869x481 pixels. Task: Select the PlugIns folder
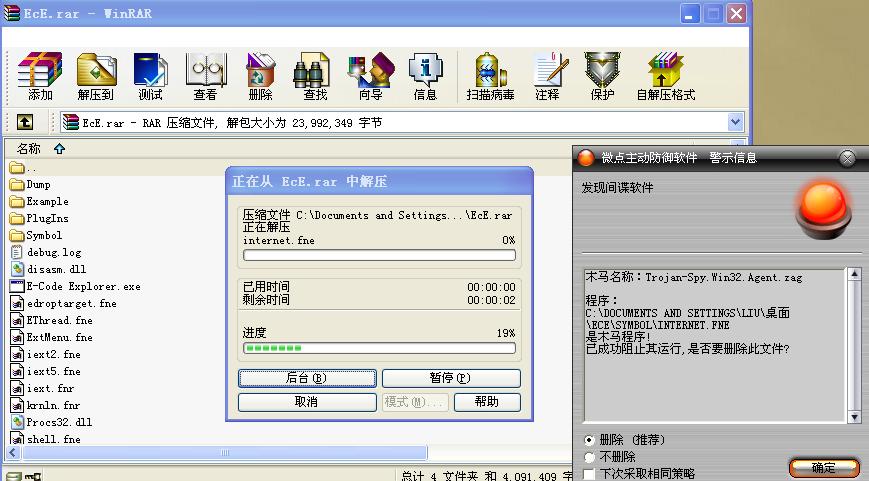click(39, 218)
